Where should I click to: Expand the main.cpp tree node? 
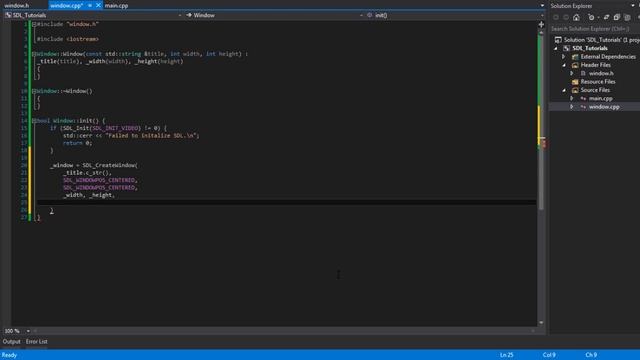pos(572,98)
